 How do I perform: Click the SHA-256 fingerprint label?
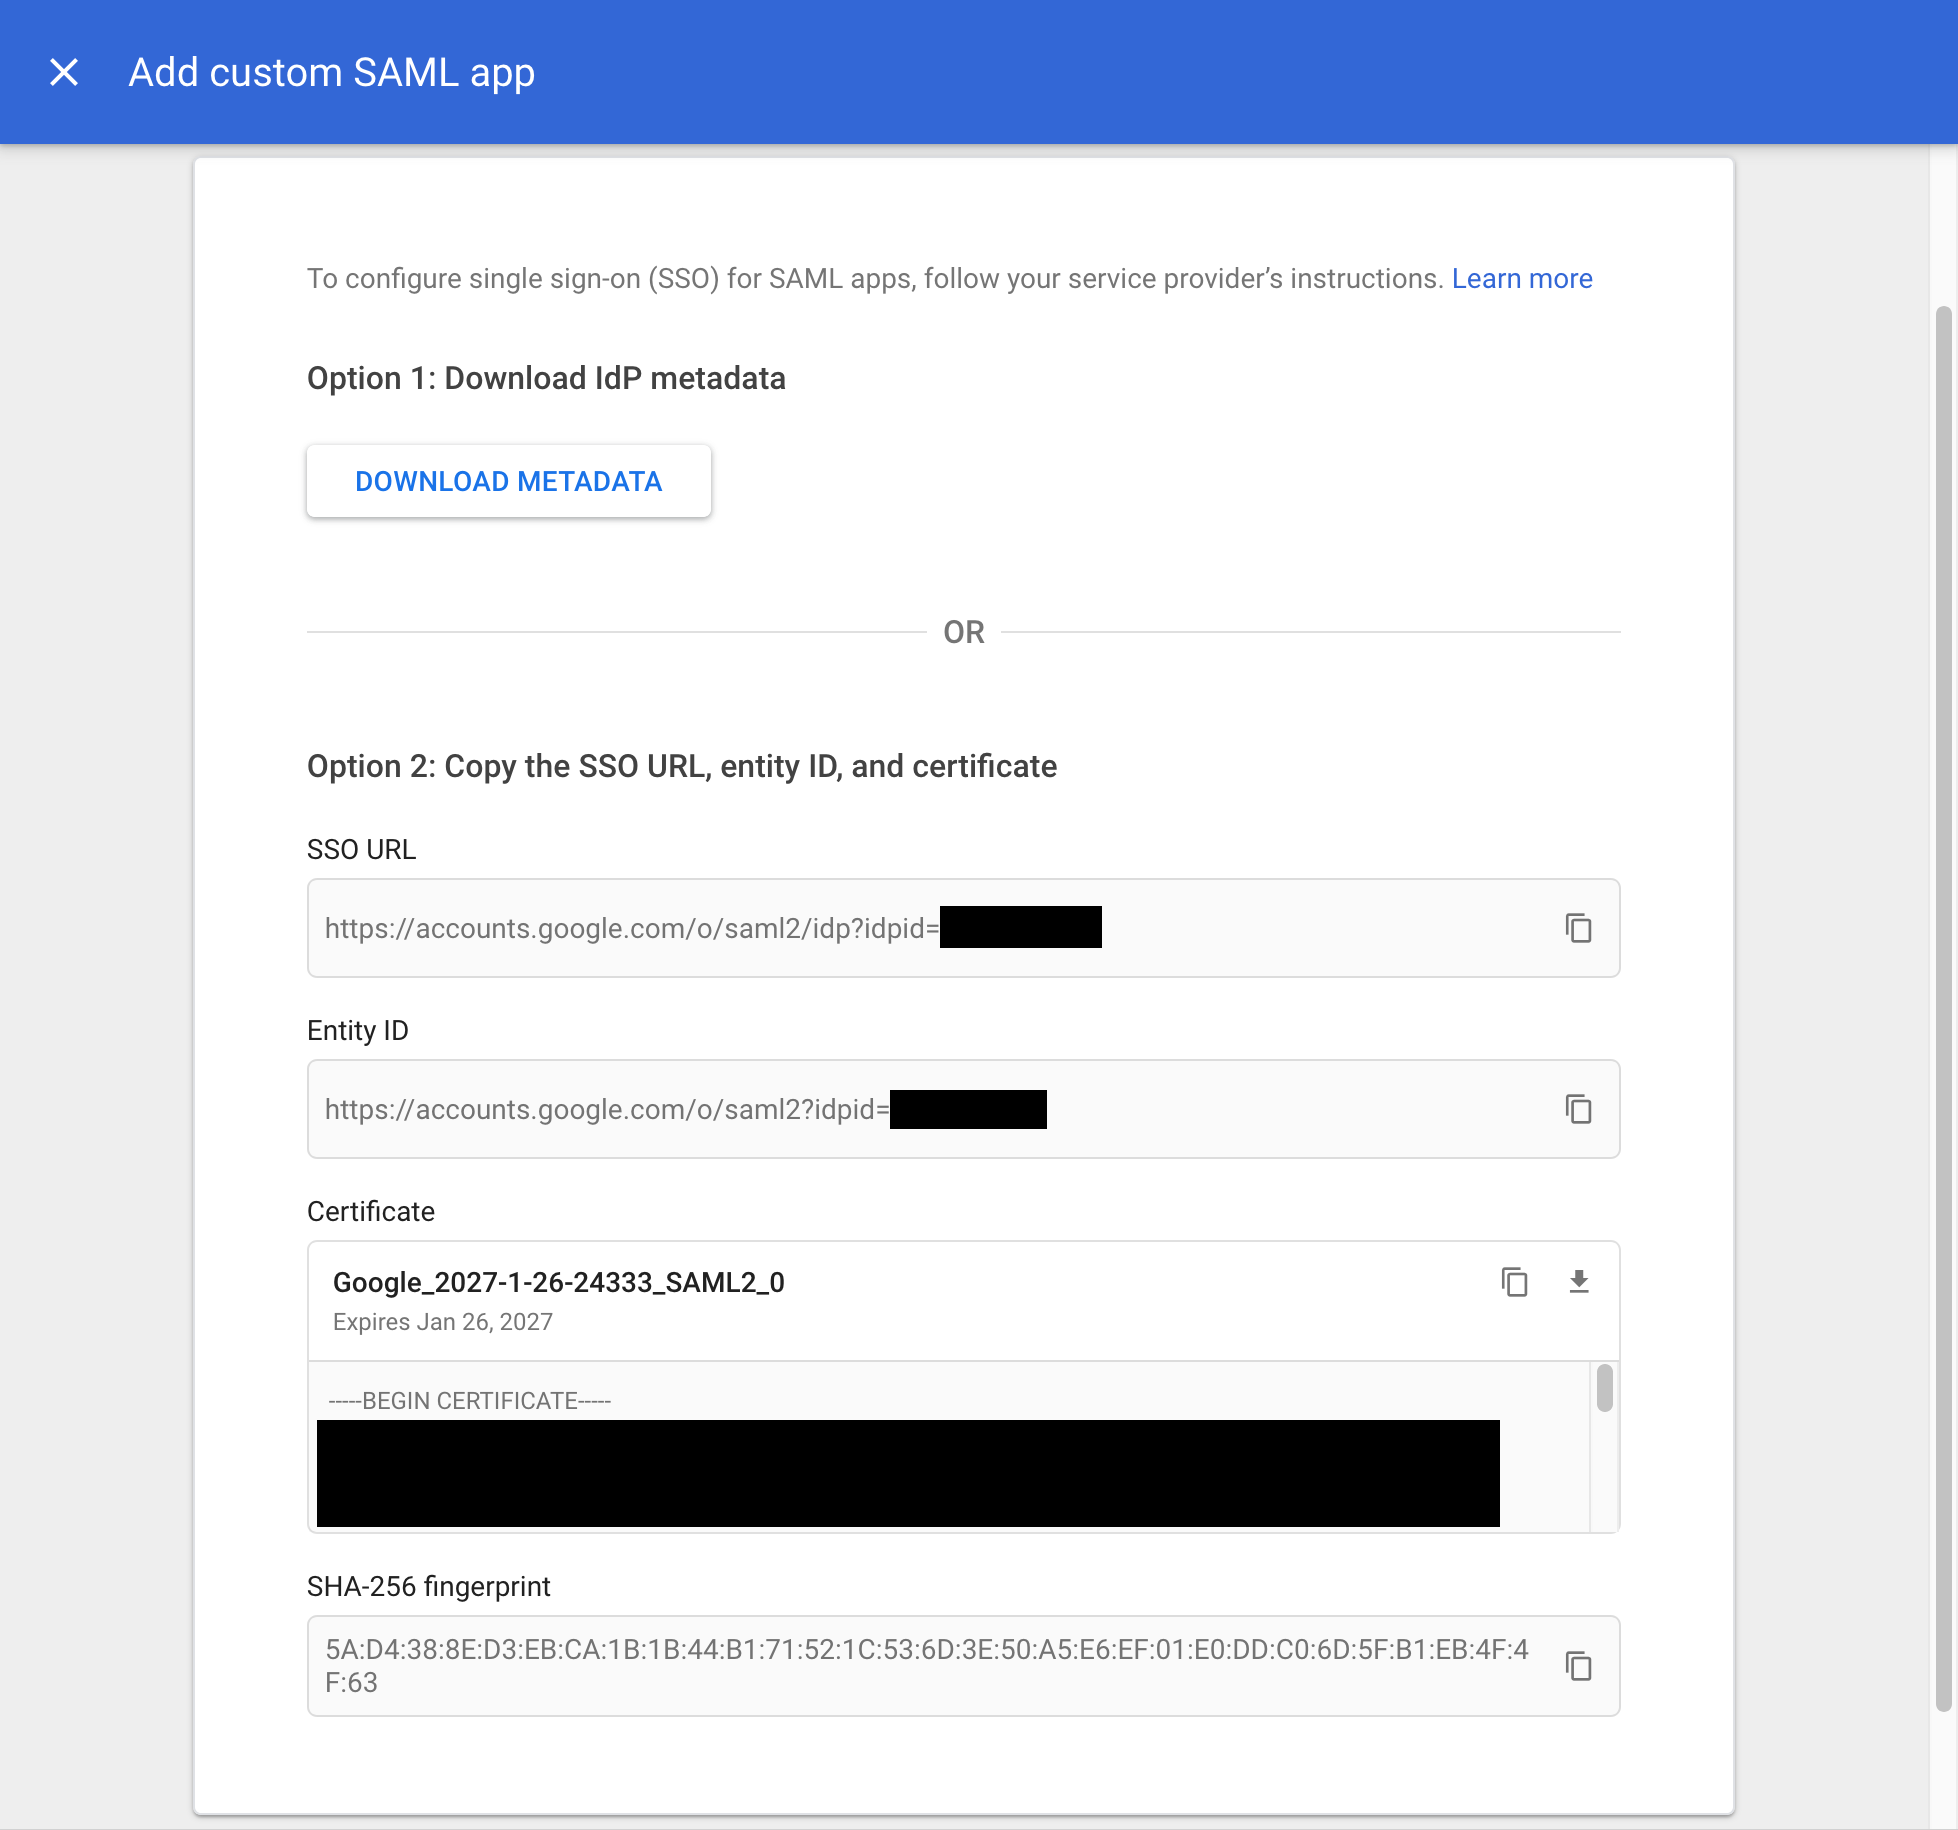[x=429, y=1586]
